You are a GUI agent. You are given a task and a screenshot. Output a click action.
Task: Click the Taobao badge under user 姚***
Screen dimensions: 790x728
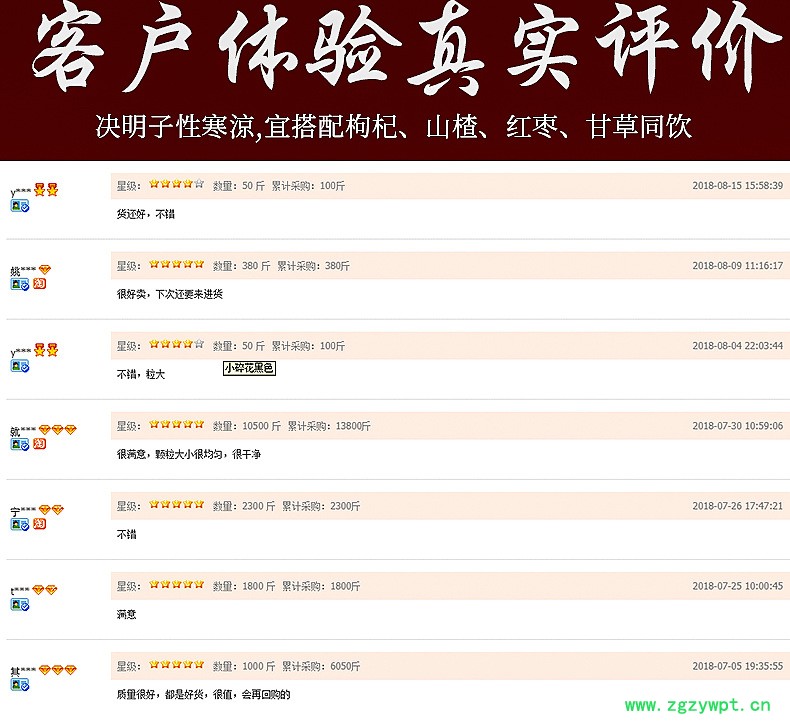[39, 284]
